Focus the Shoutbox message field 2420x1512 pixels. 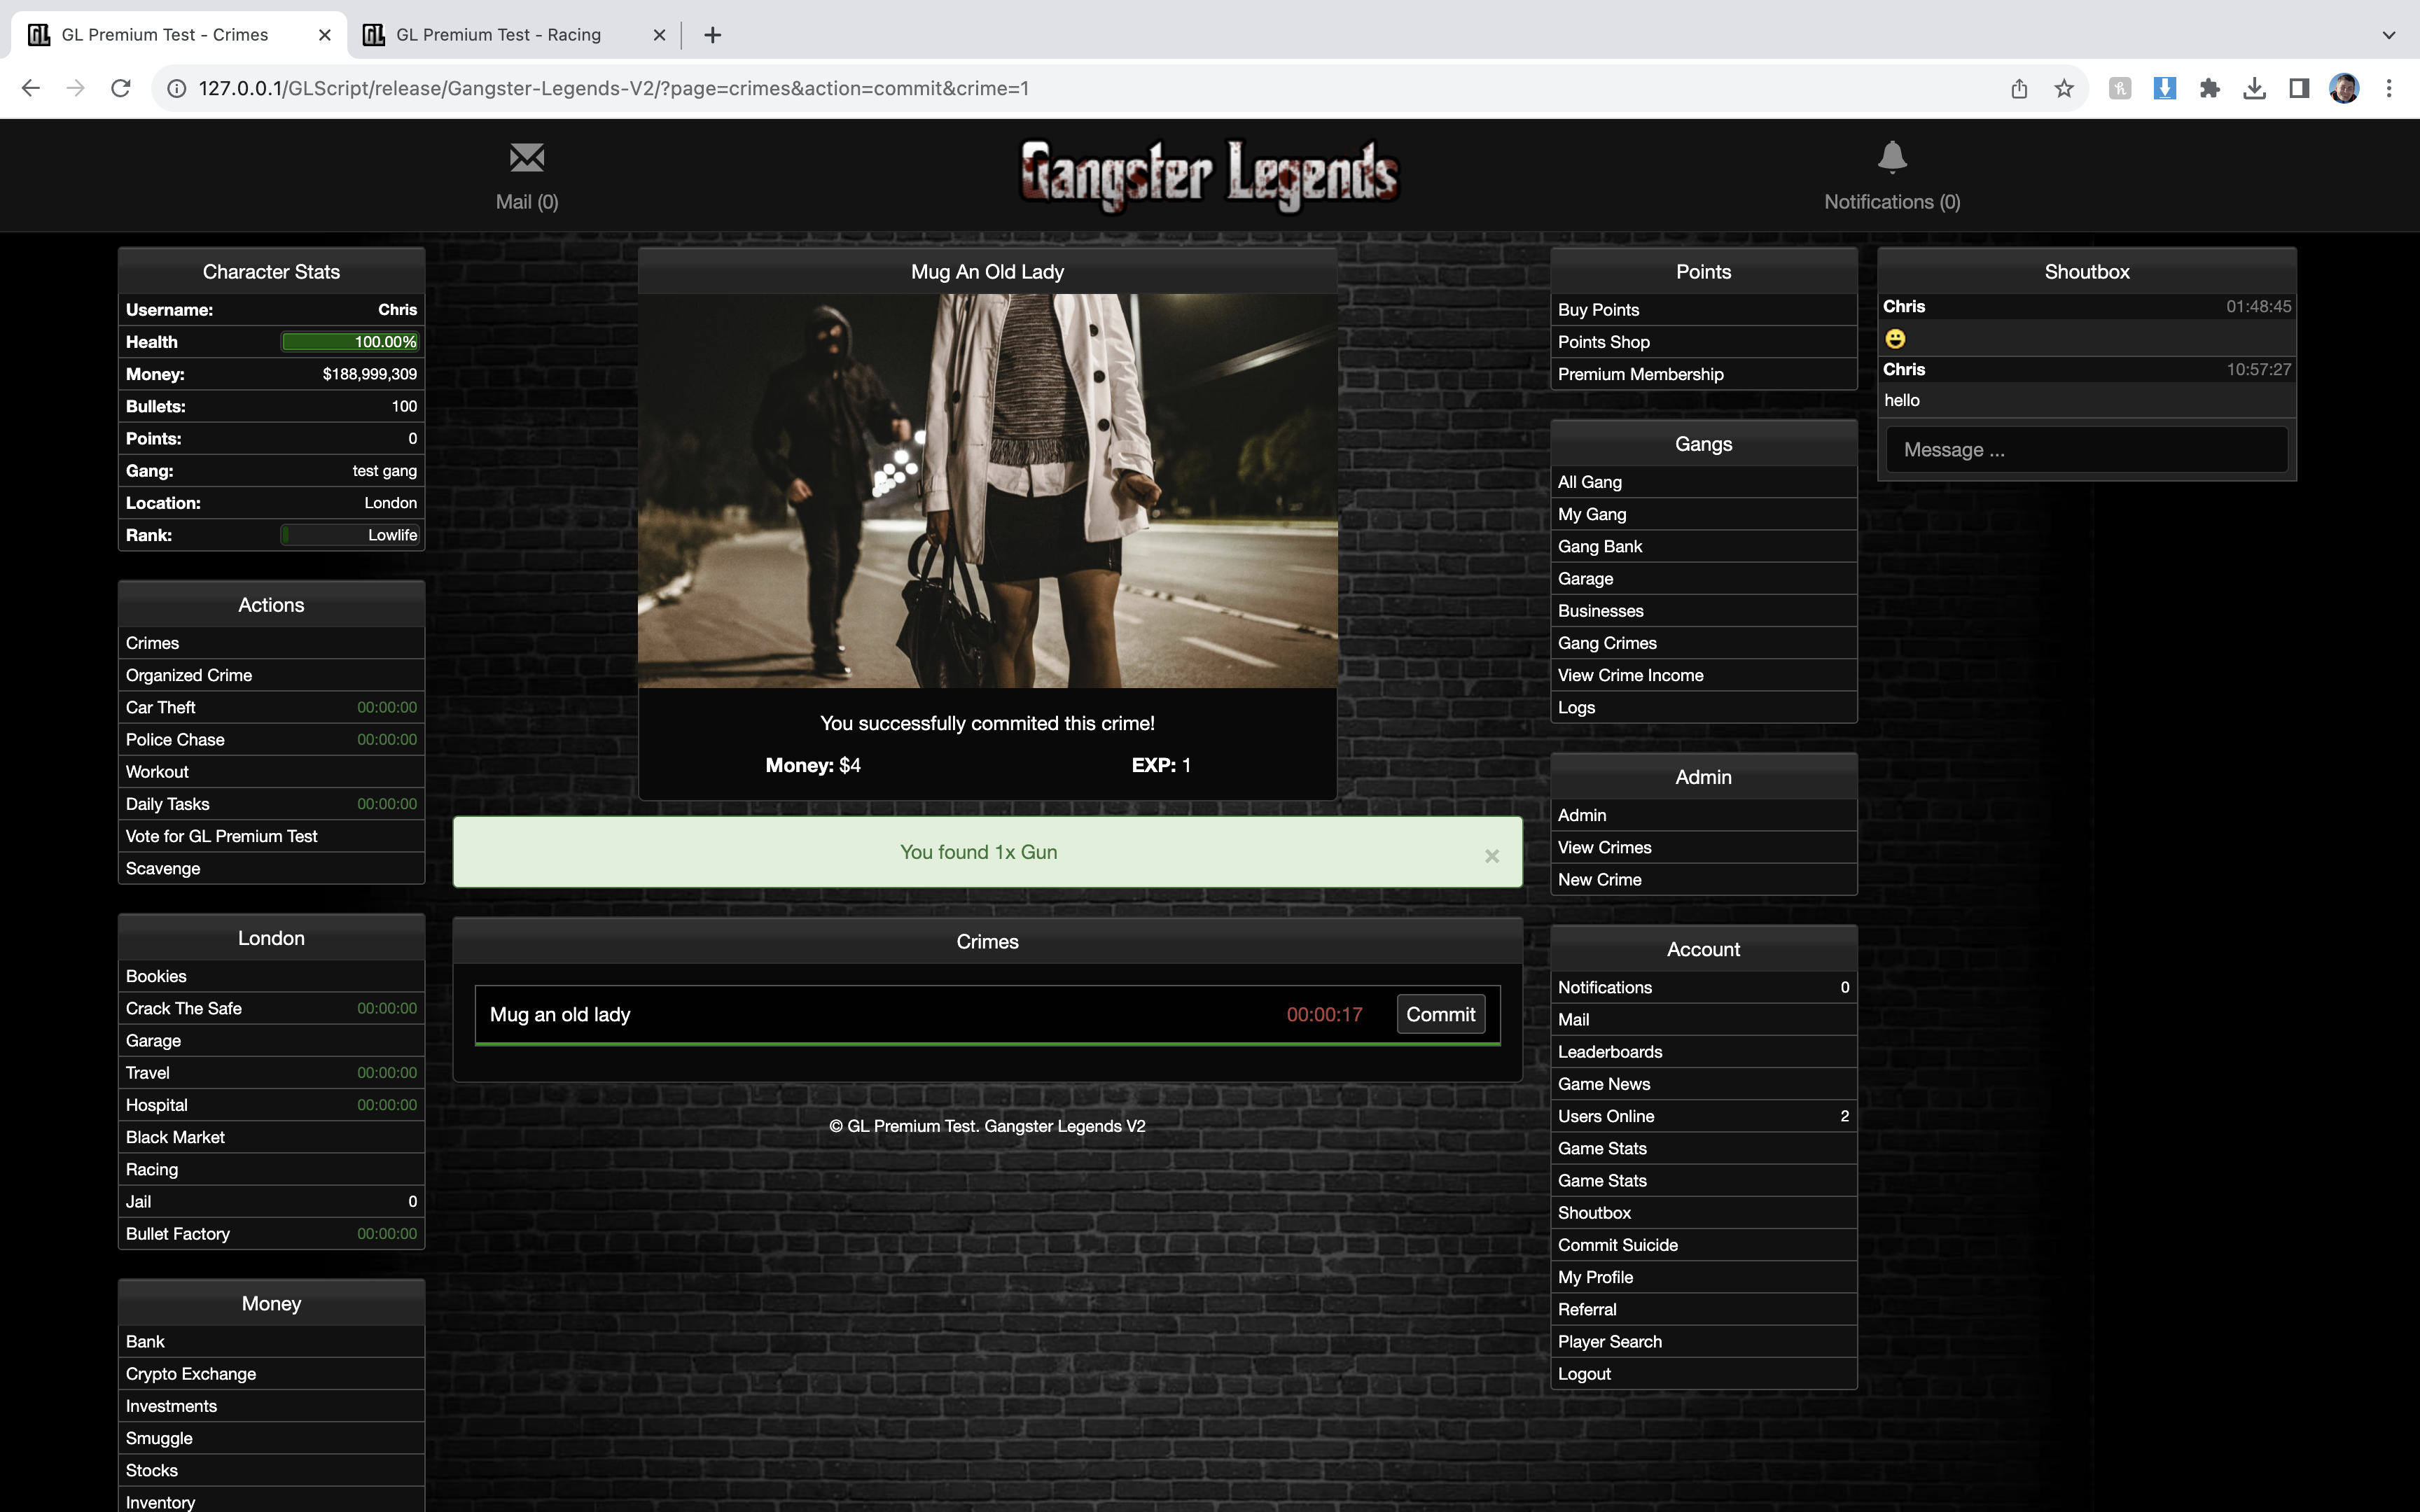(2086, 450)
